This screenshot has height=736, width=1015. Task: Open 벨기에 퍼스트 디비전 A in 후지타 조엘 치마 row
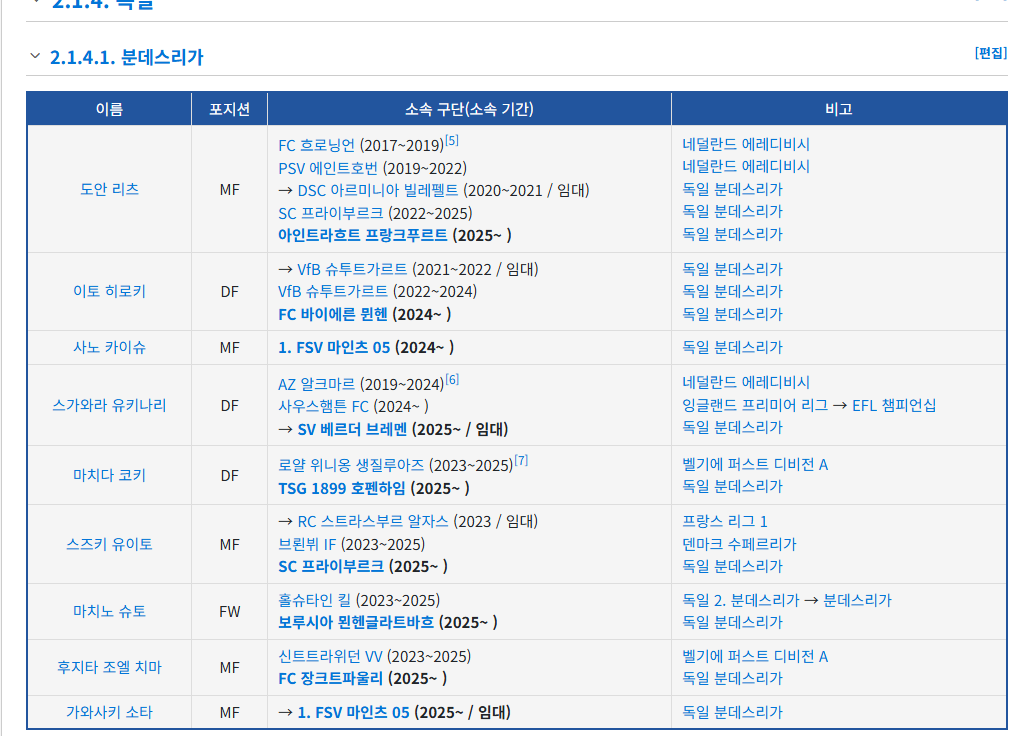pyautogui.click(x=755, y=656)
